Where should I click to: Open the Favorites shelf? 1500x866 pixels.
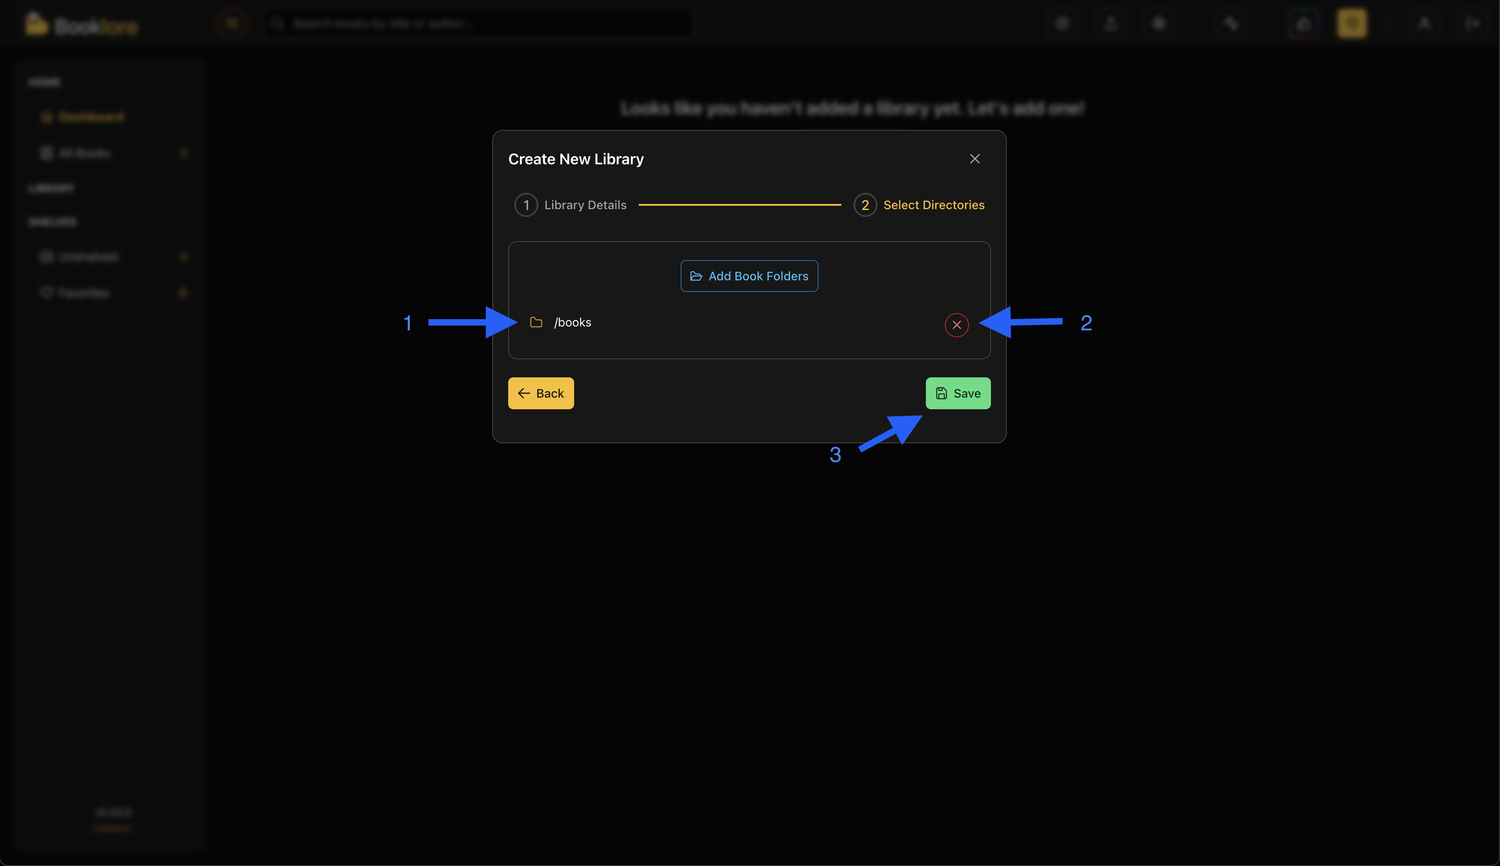coord(83,293)
